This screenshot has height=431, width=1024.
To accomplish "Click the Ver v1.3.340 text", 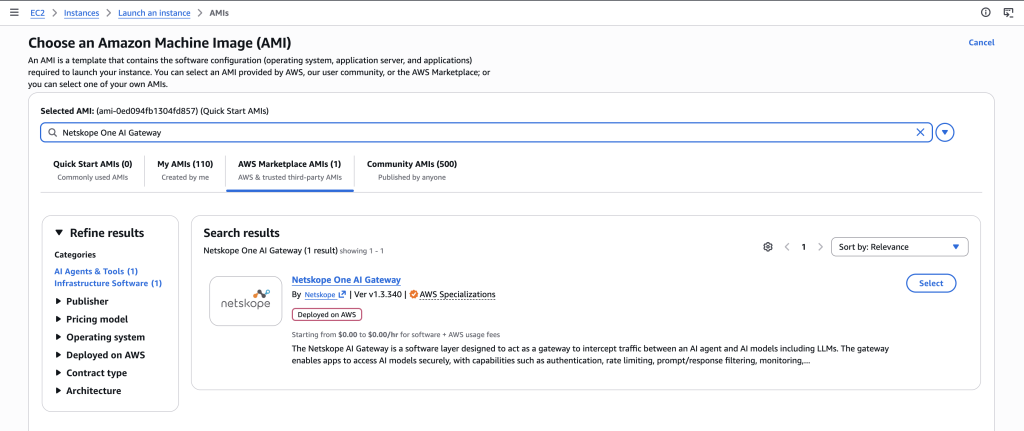I will (379, 295).
